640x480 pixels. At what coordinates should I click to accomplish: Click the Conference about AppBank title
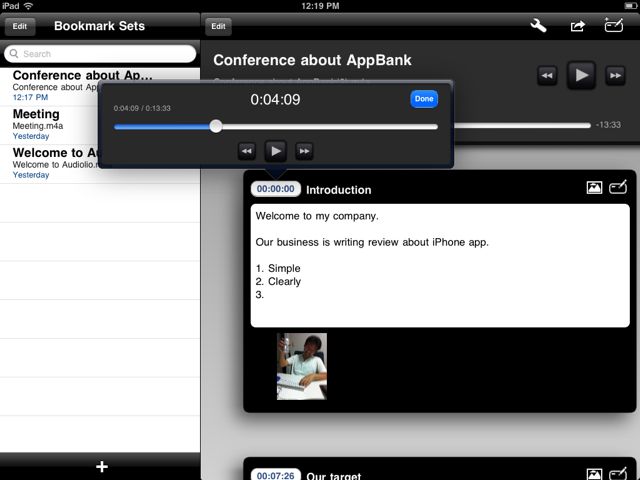click(312, 60)
